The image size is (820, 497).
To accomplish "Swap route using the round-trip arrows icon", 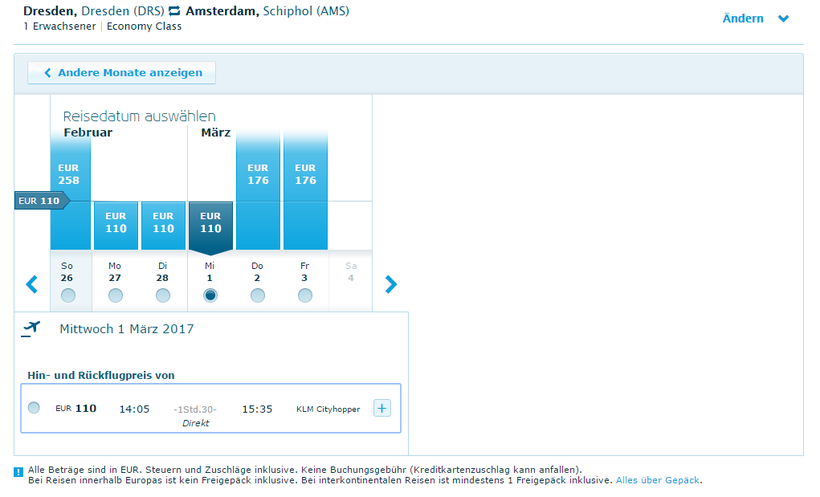I will pyautogui.click(x=174, y=11).
